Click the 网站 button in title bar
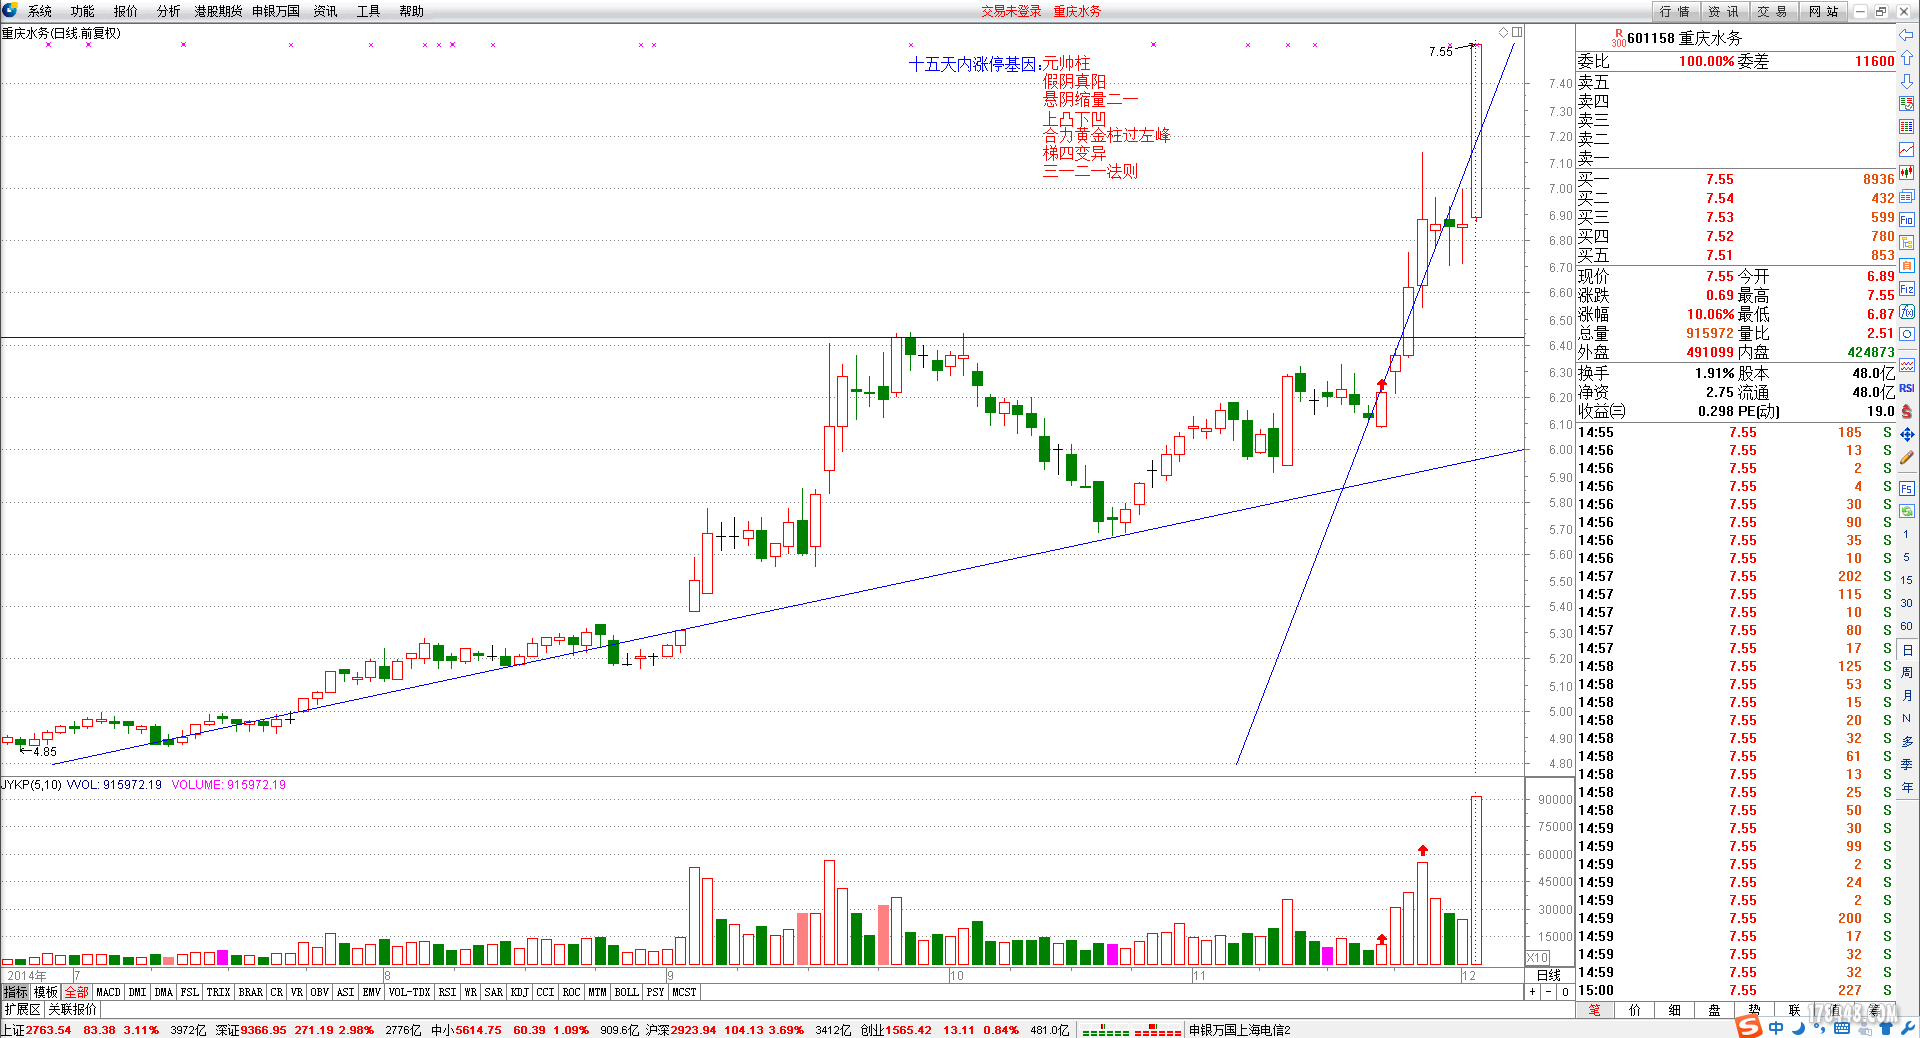This screenshot has width=1920, height=1038. (x=1824, y=11)
